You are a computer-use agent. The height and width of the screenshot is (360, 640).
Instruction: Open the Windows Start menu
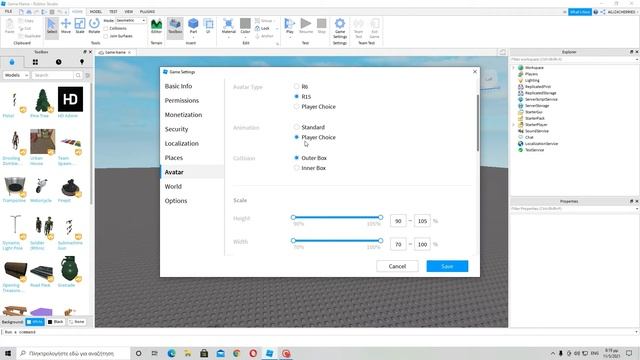point(8,353)
